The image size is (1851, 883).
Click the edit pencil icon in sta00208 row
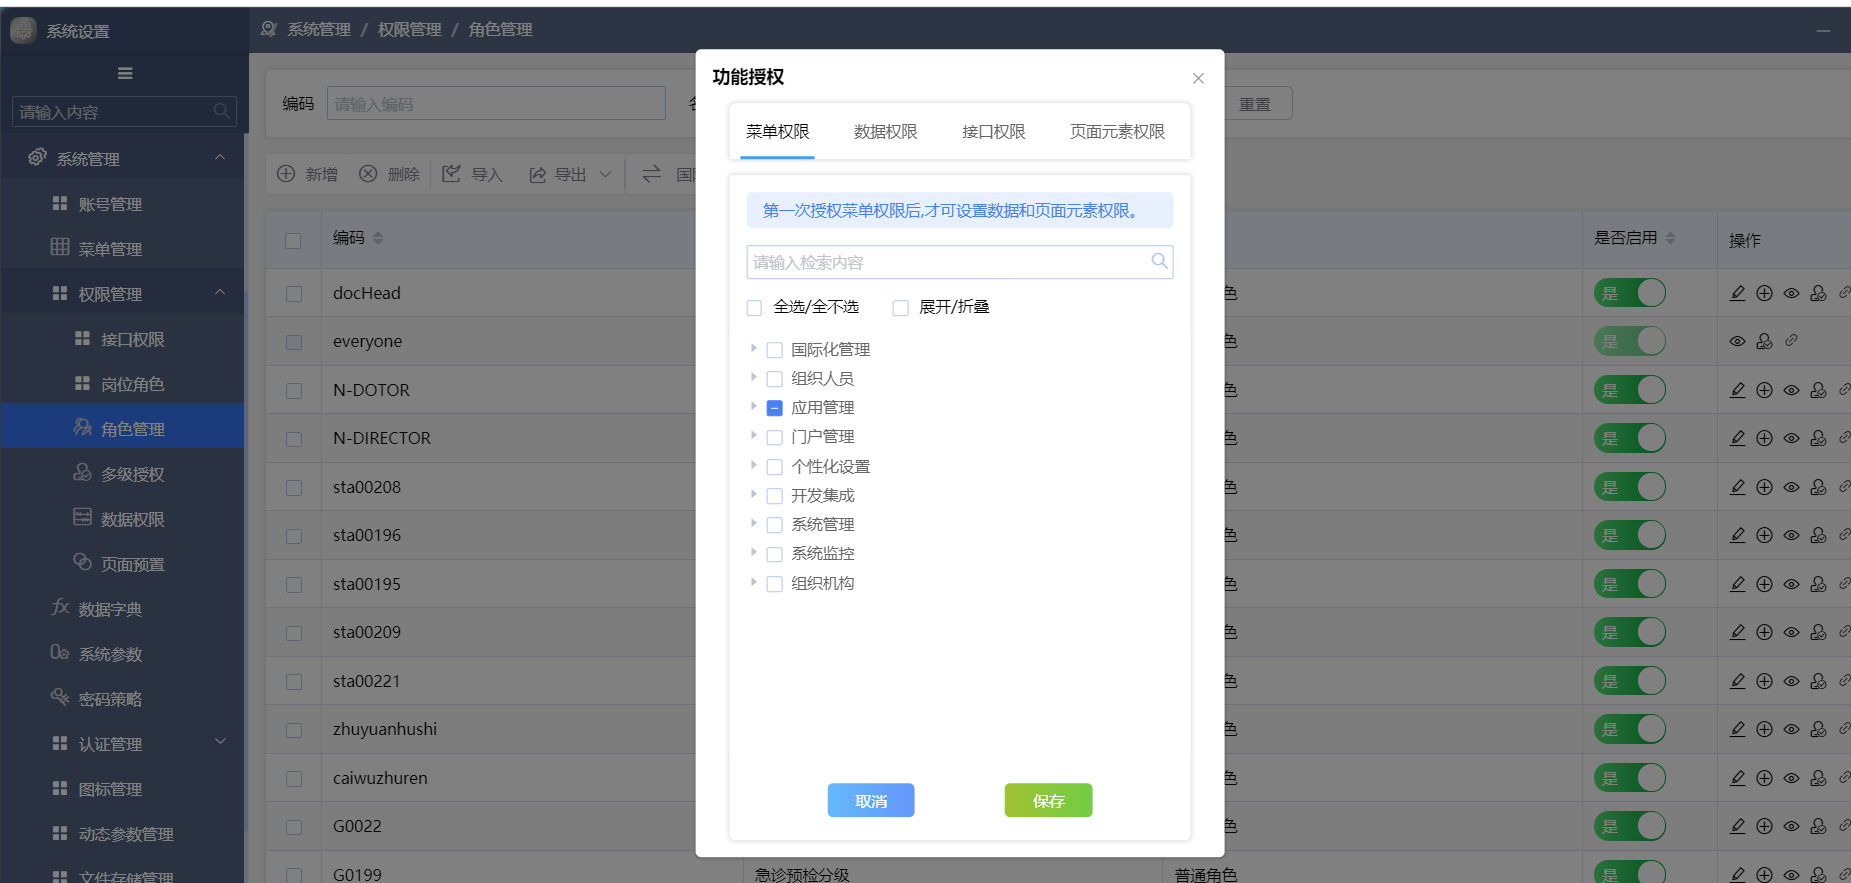(1738, 487)
